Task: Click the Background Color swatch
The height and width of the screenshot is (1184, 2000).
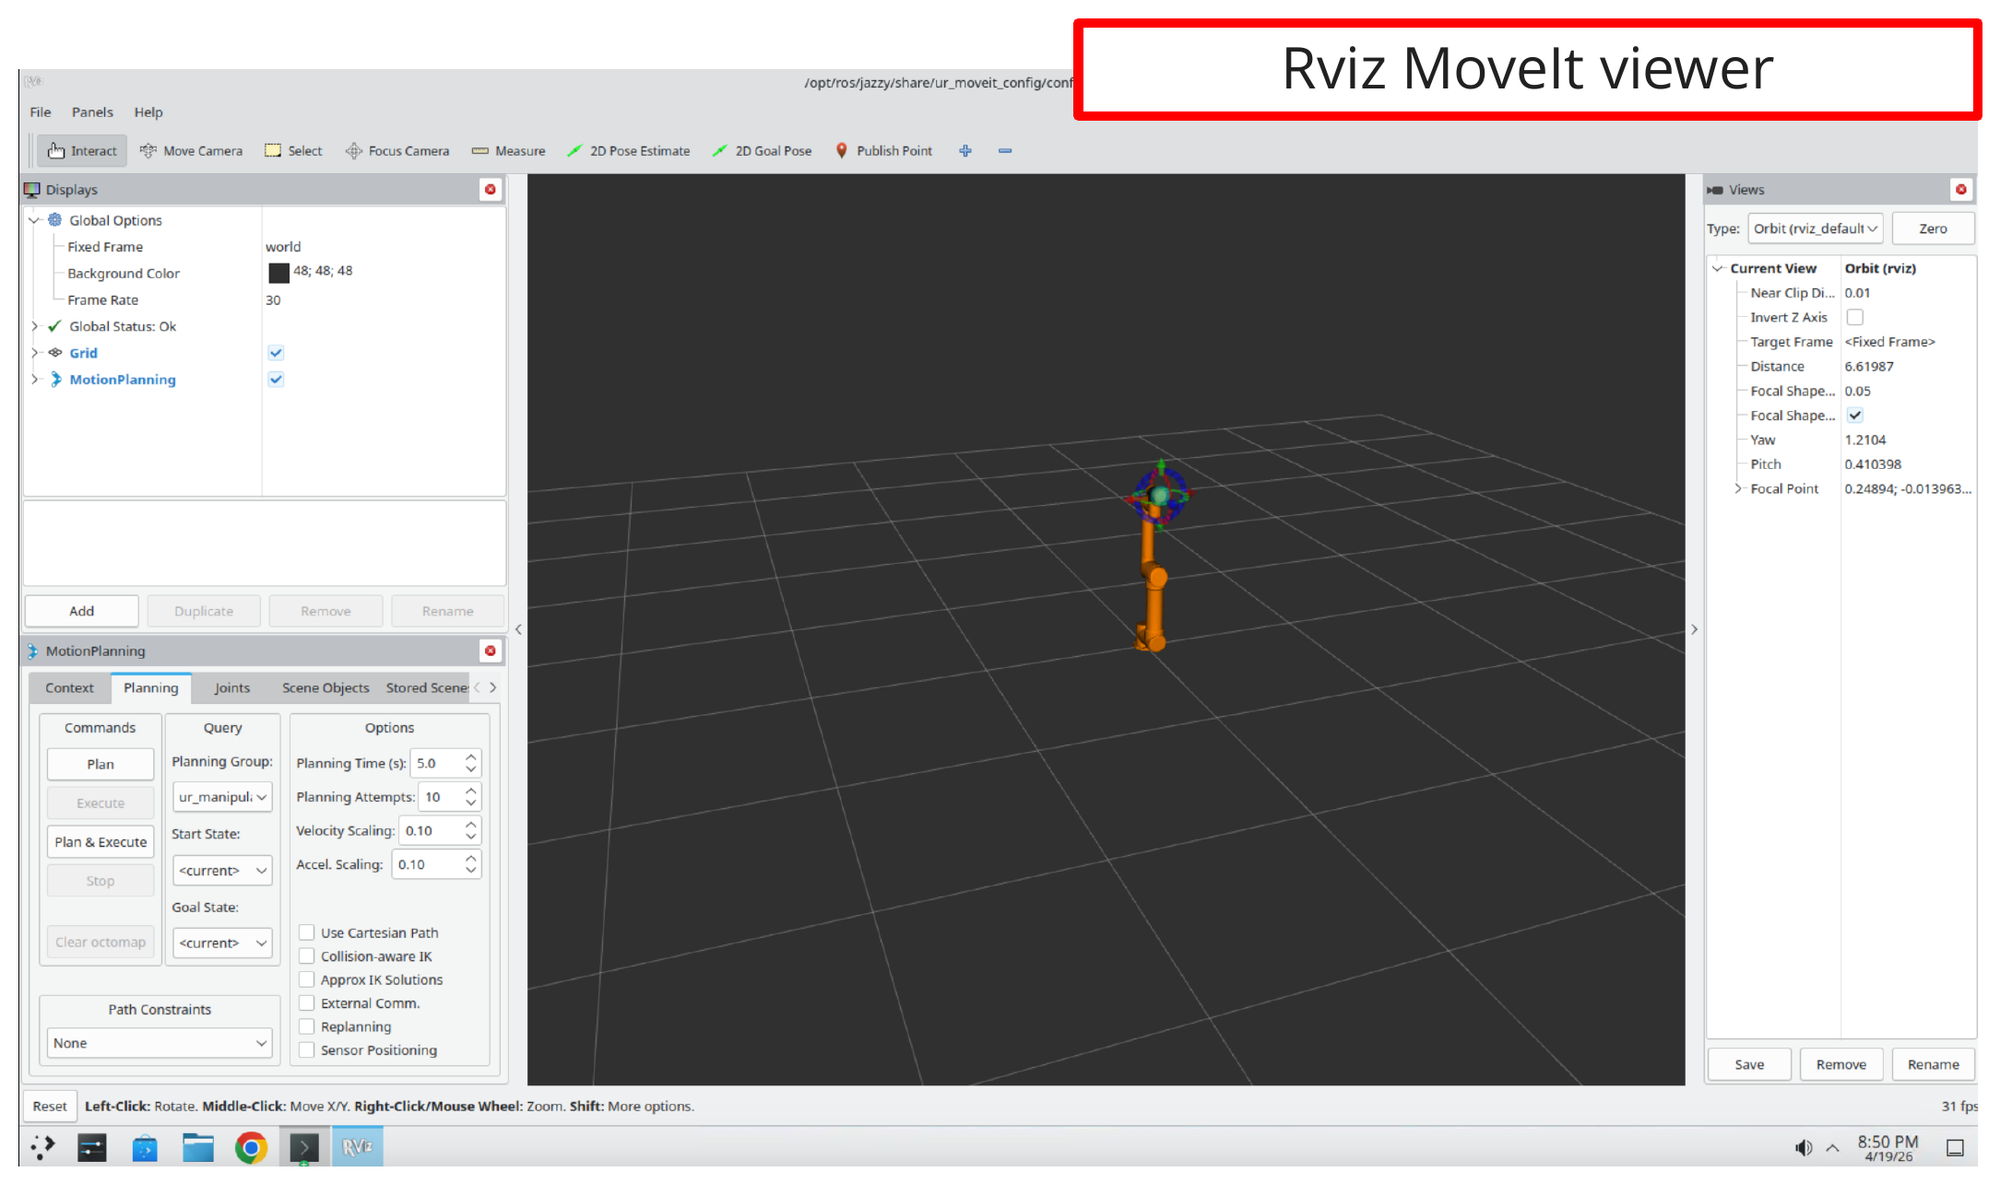Action: [x=279, y=272]
